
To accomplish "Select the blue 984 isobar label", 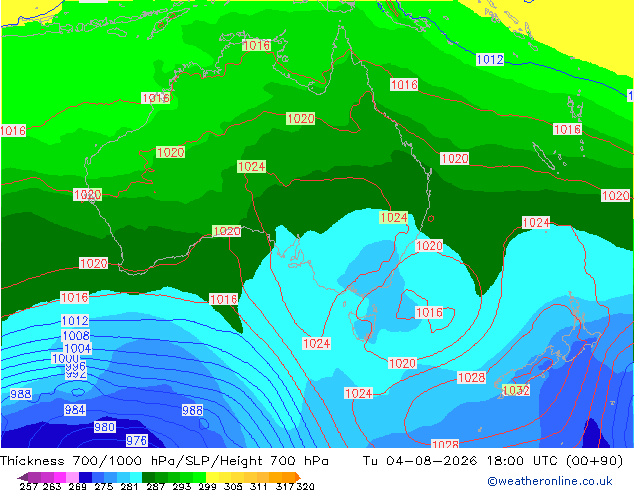I will click(75, 410).
